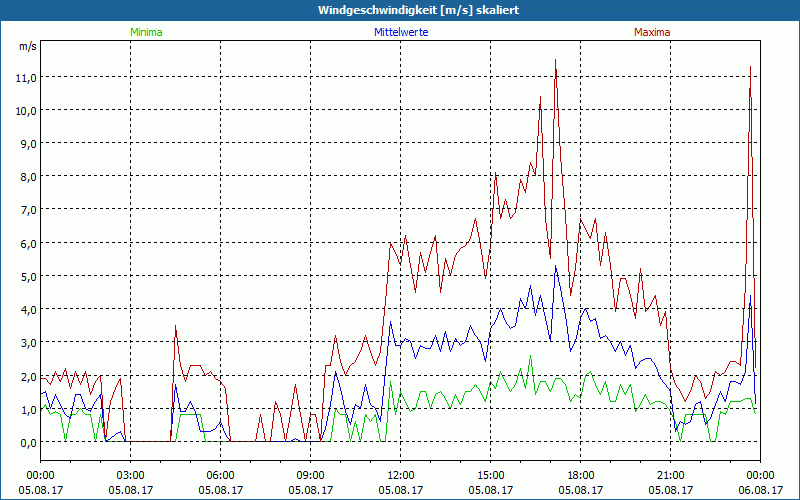Screen dimensions: 800x500
Task: Click the red Maxima legend label
Action: (x=652, y=32)
